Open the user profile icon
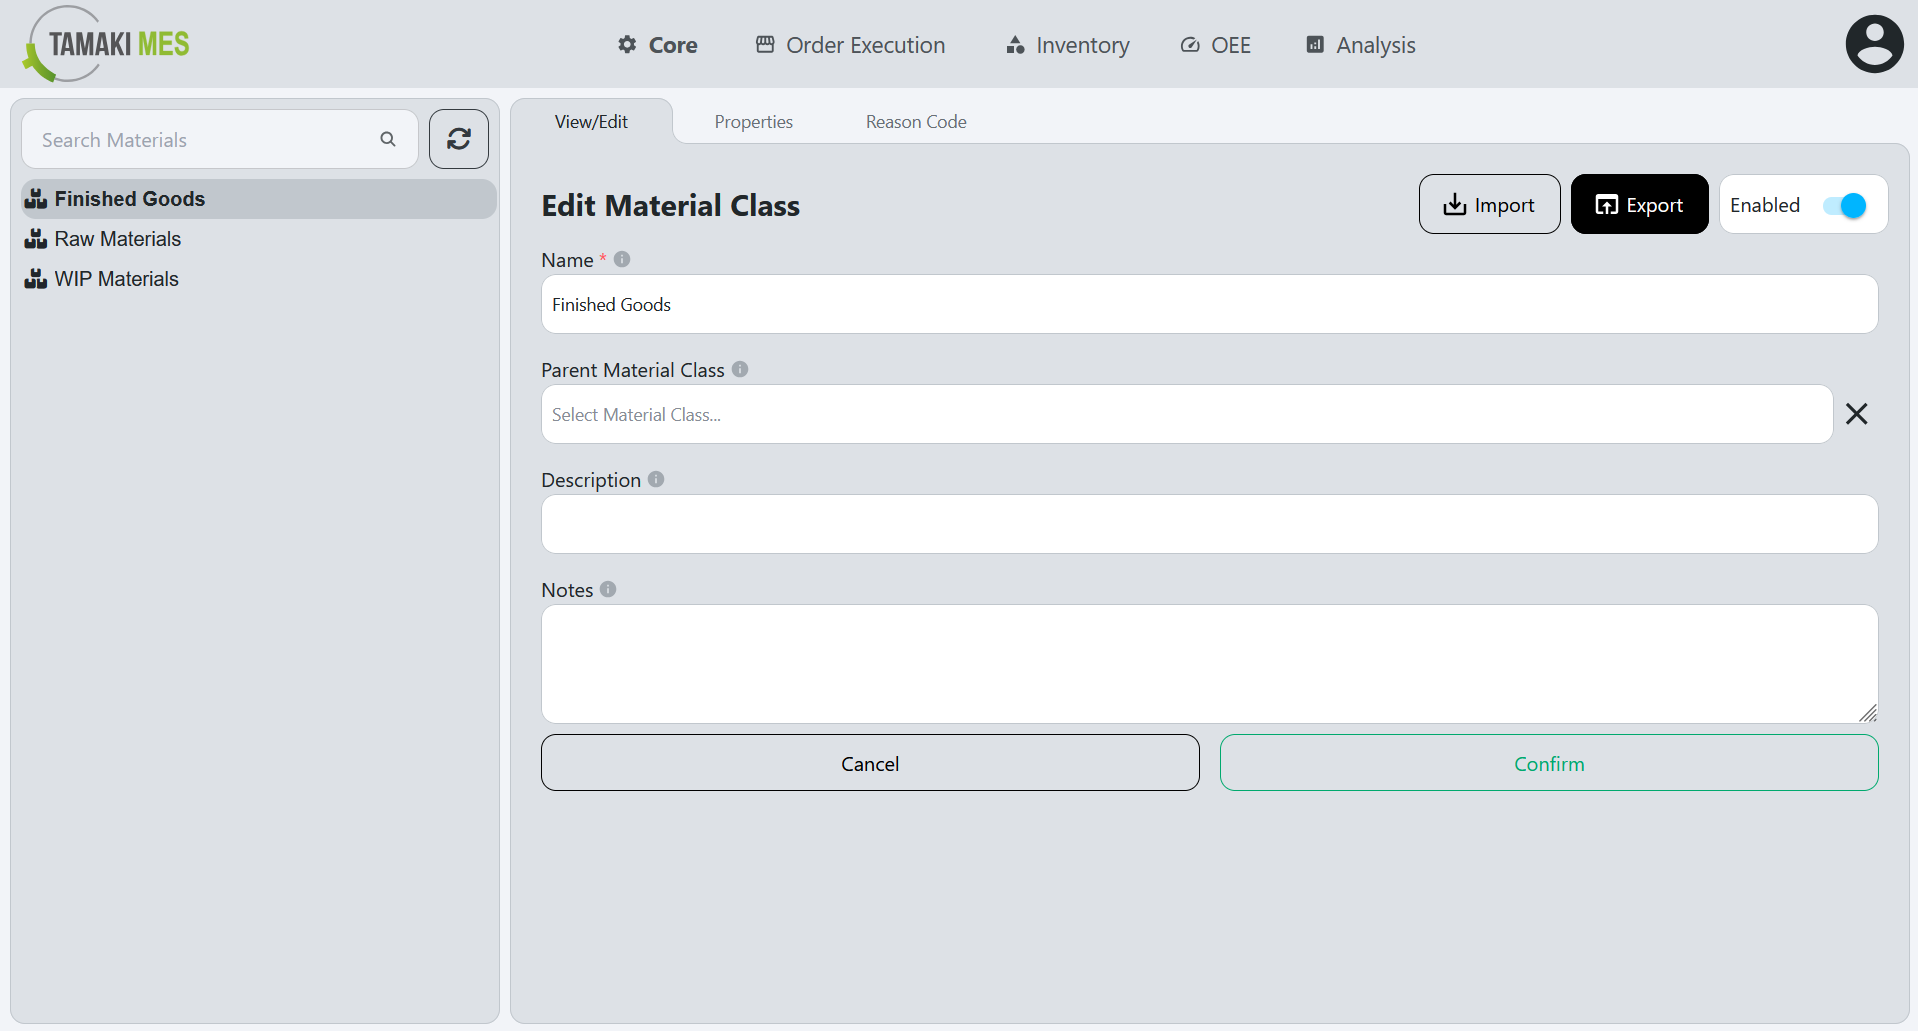 pyautogui.click(x=1874, y=43)
